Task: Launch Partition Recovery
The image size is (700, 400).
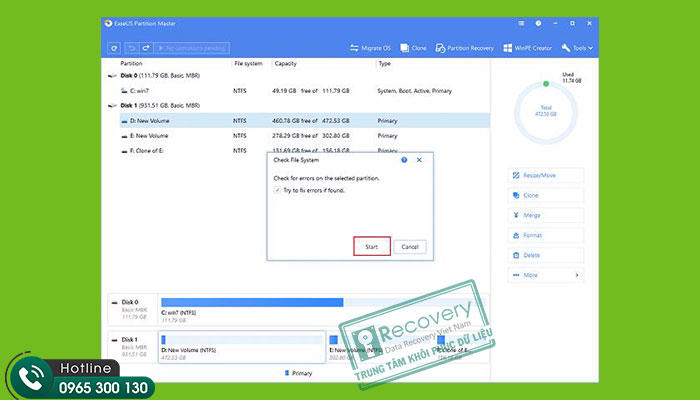Action: 465,48
